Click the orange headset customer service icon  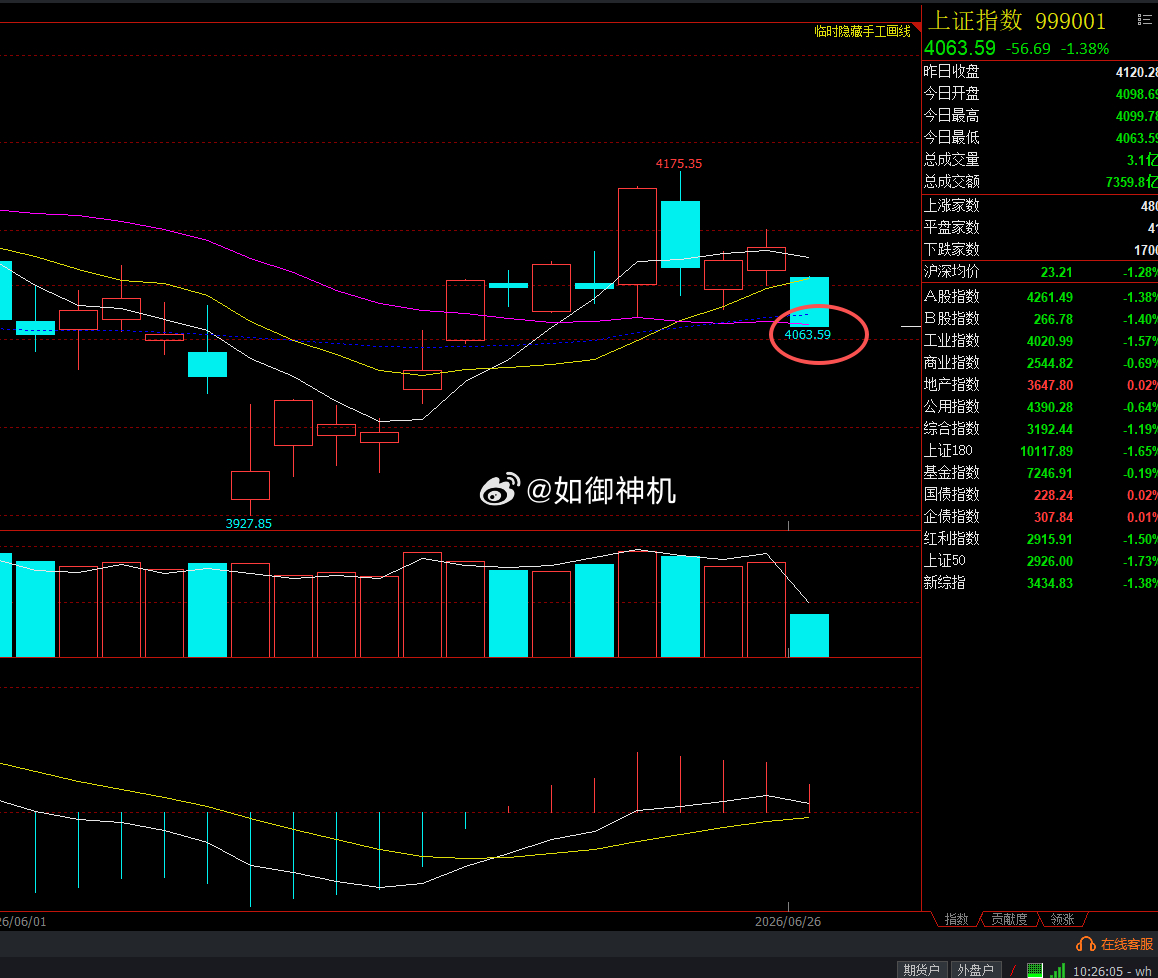[x=1086, y=944]
